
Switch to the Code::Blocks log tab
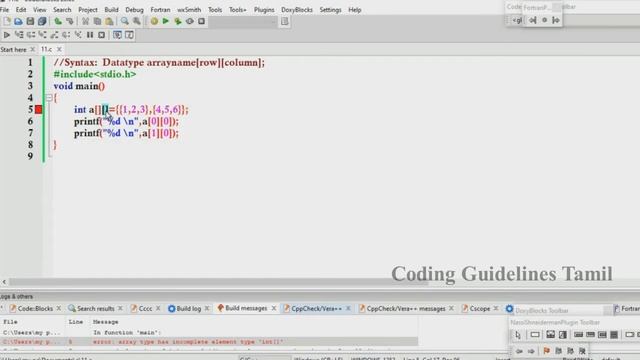click(x=35, y=309)
